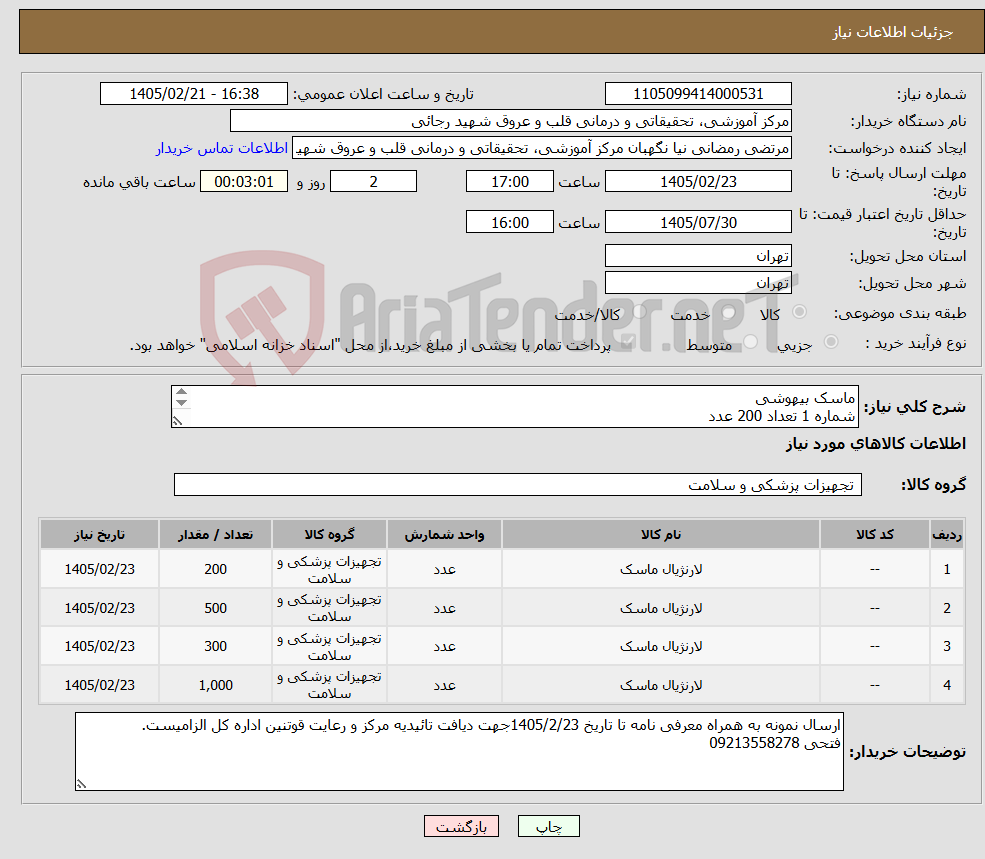Click quantity 500 in row 2
This screenshot has height=859, width=985.
click(215, 608)
